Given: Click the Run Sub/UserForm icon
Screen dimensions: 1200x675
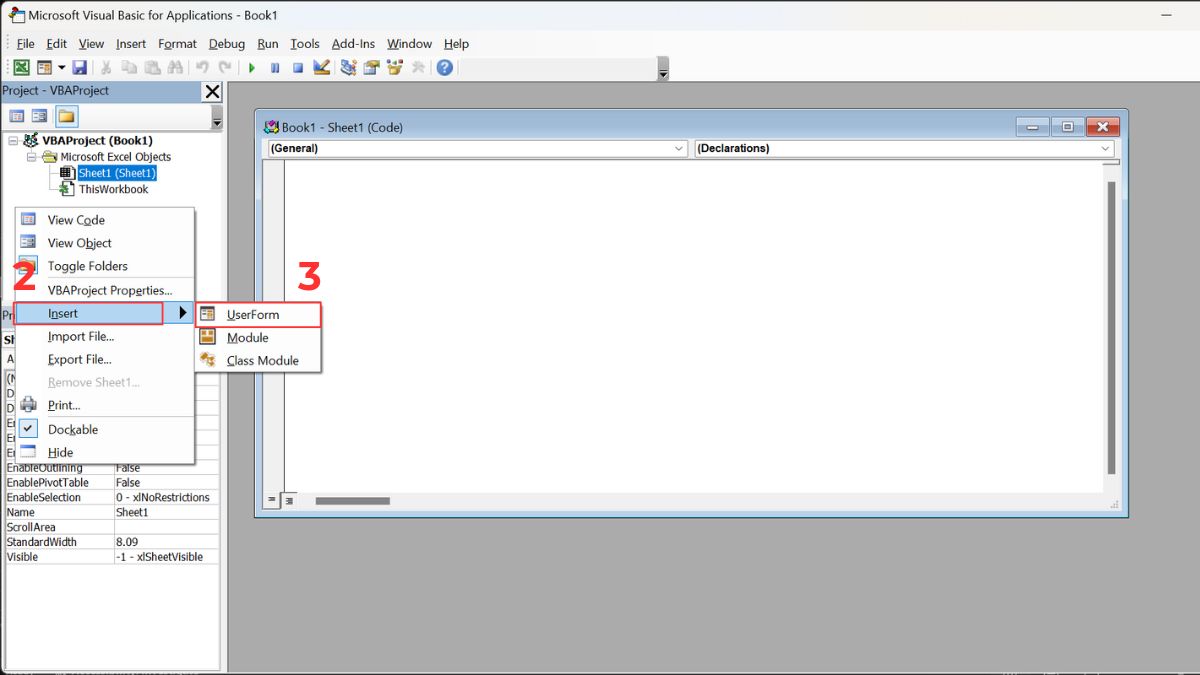Looking at the screenshot, I should [x=252, y=66].
